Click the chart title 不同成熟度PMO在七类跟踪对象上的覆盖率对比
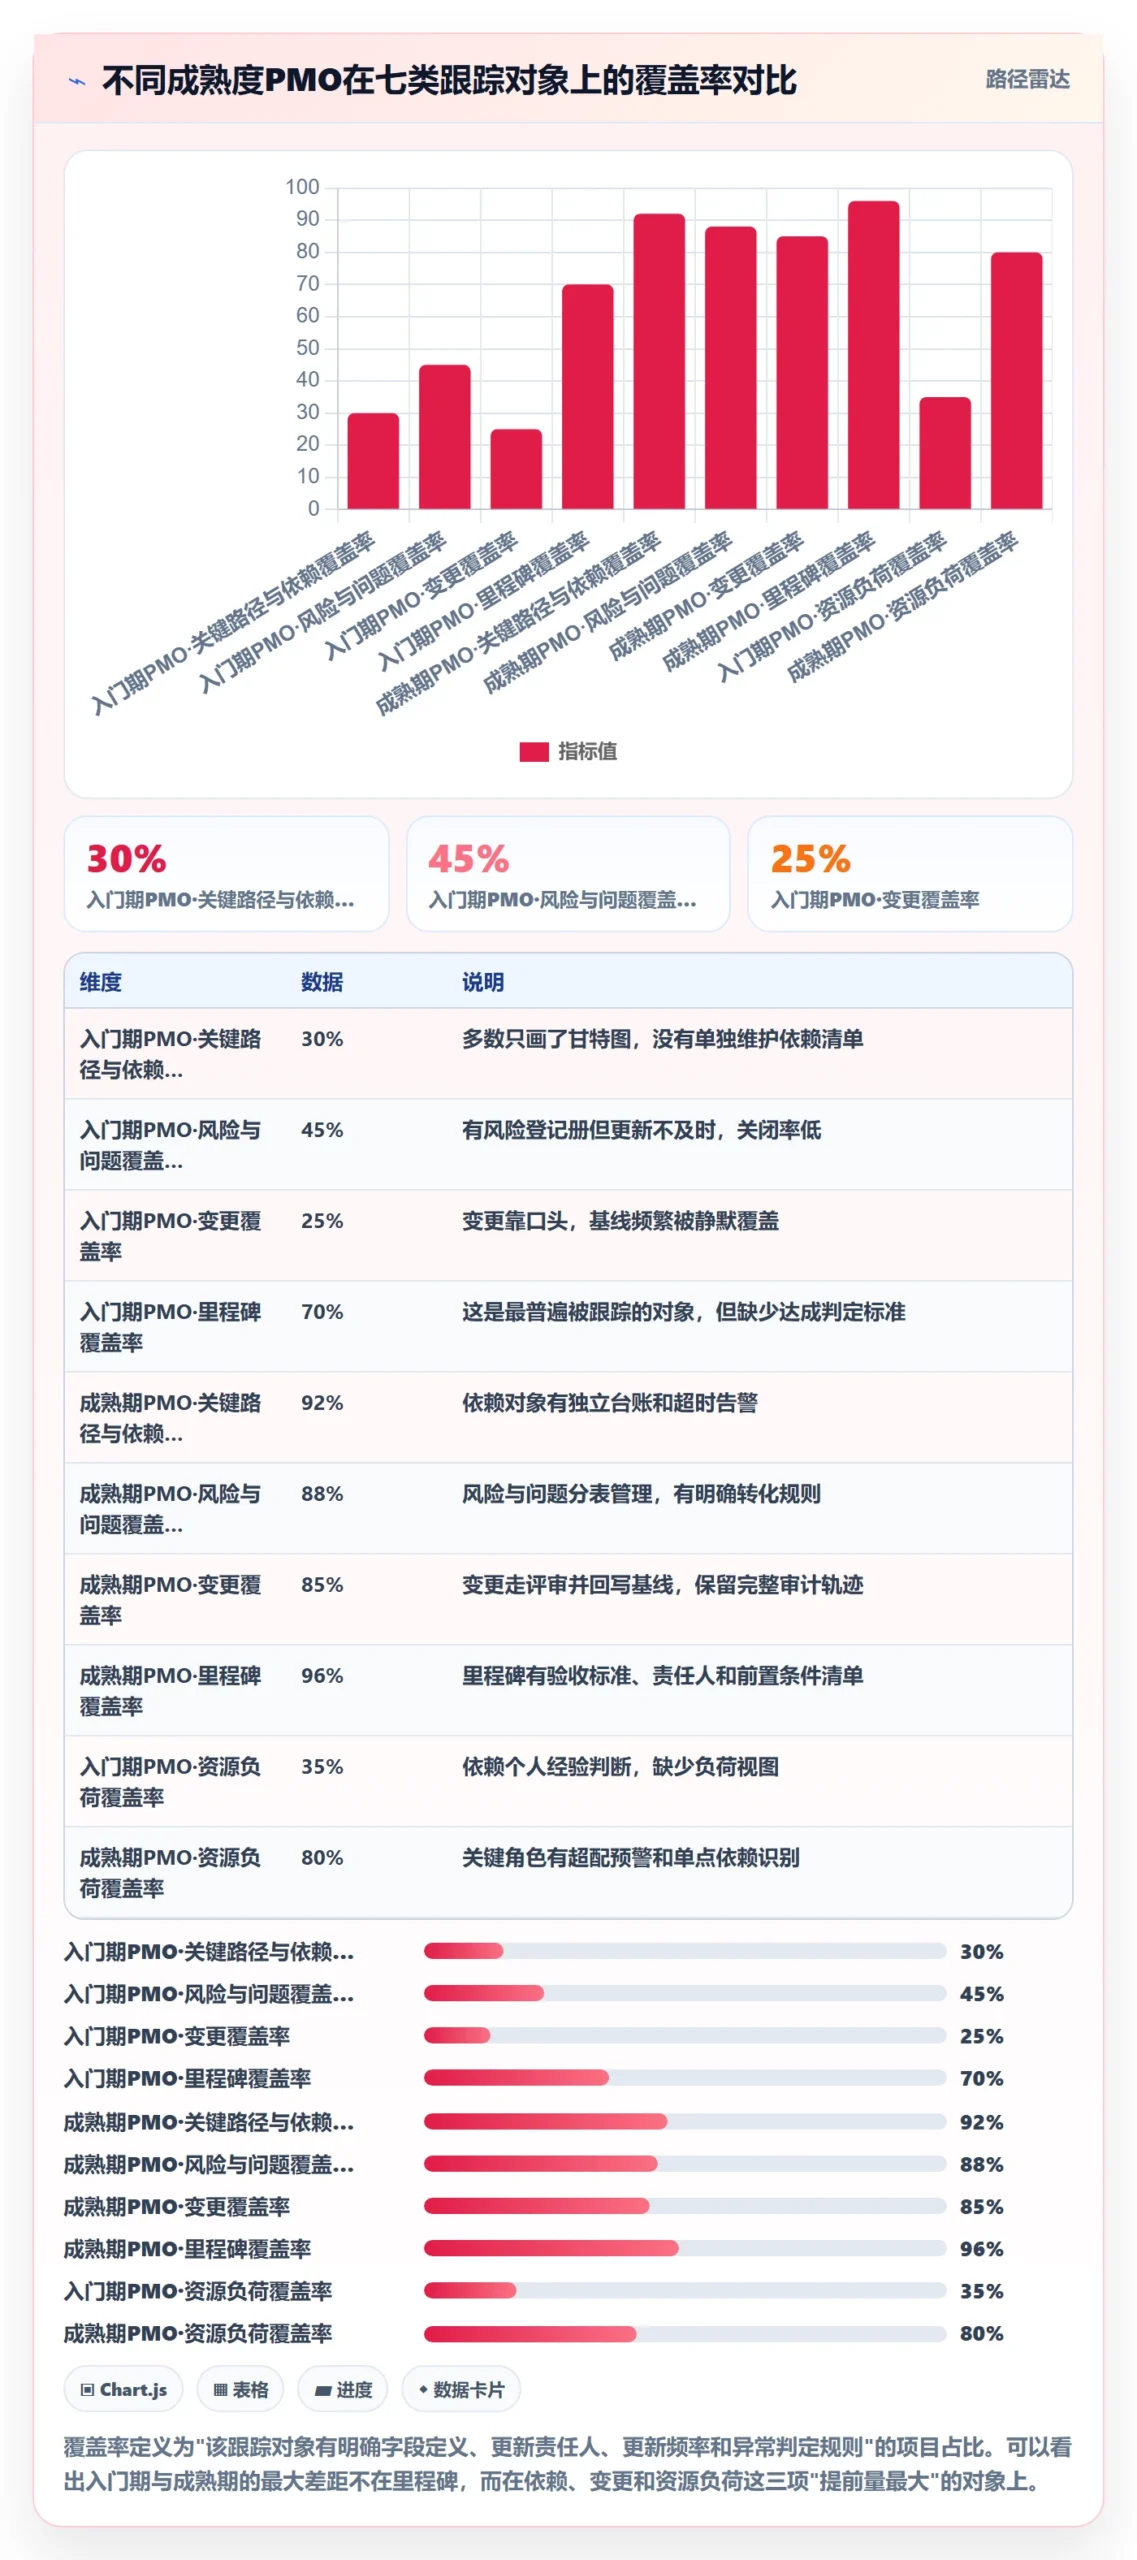The image size is (1137, 2560). point(449,81)
